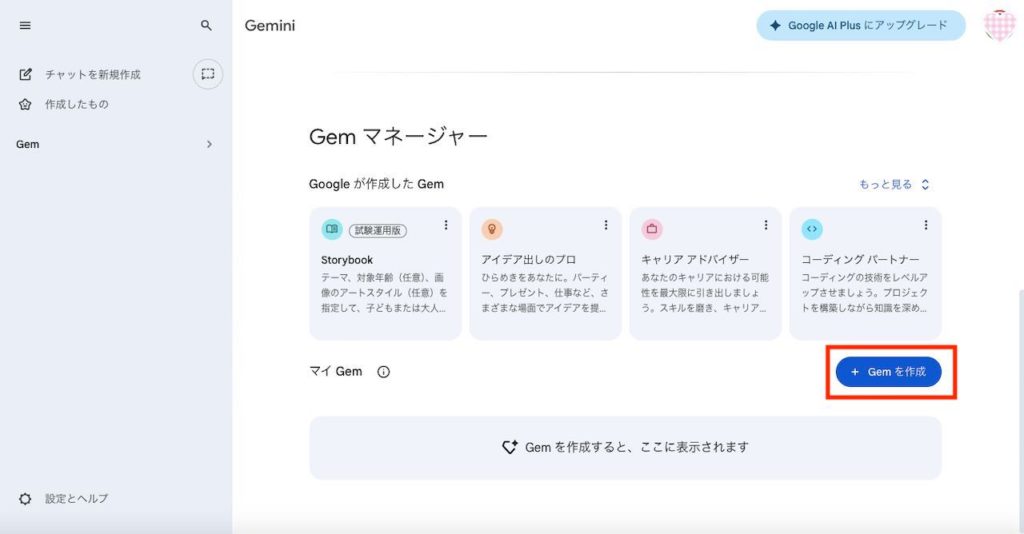Open 設定とヘルプ at sidebar bottom

(x=75, y=498)
